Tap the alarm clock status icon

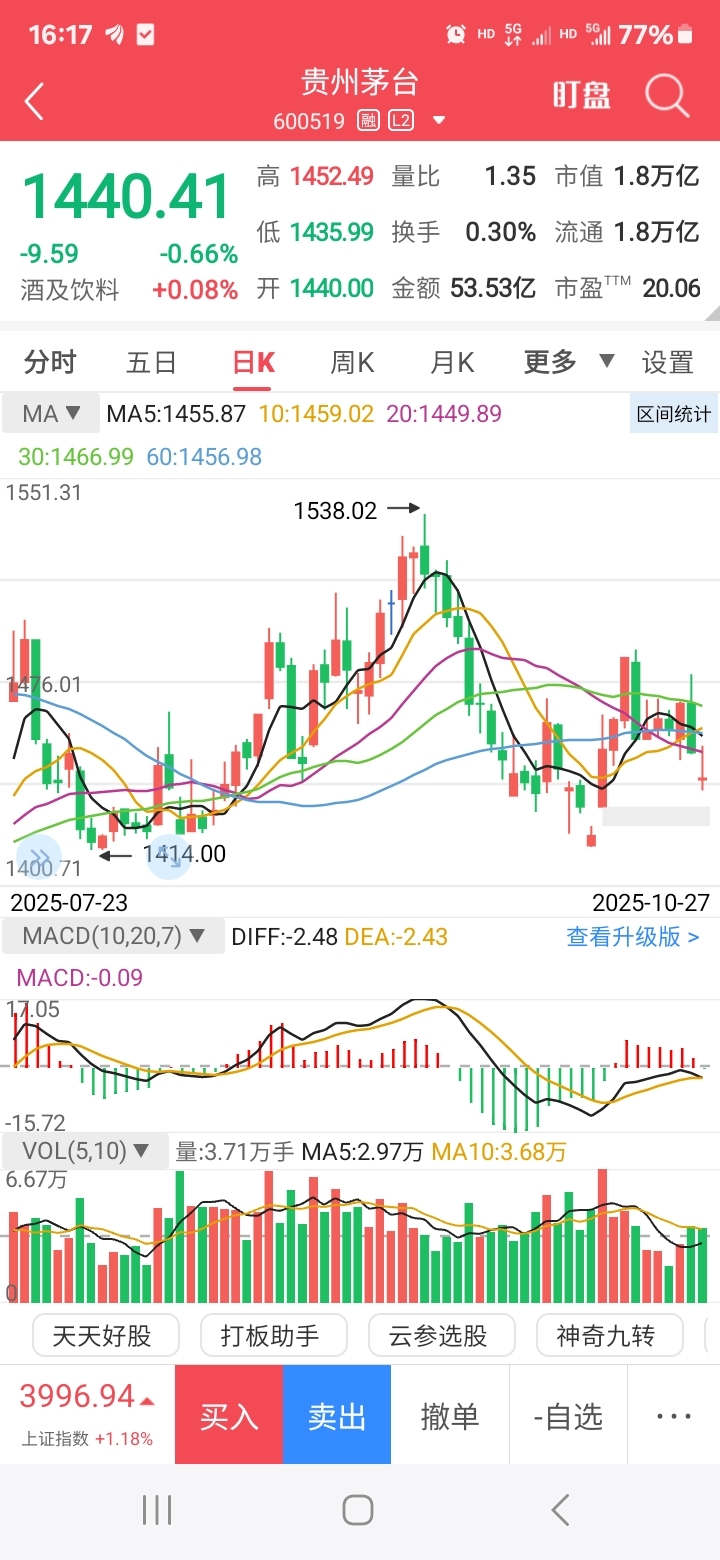point(456,35)
